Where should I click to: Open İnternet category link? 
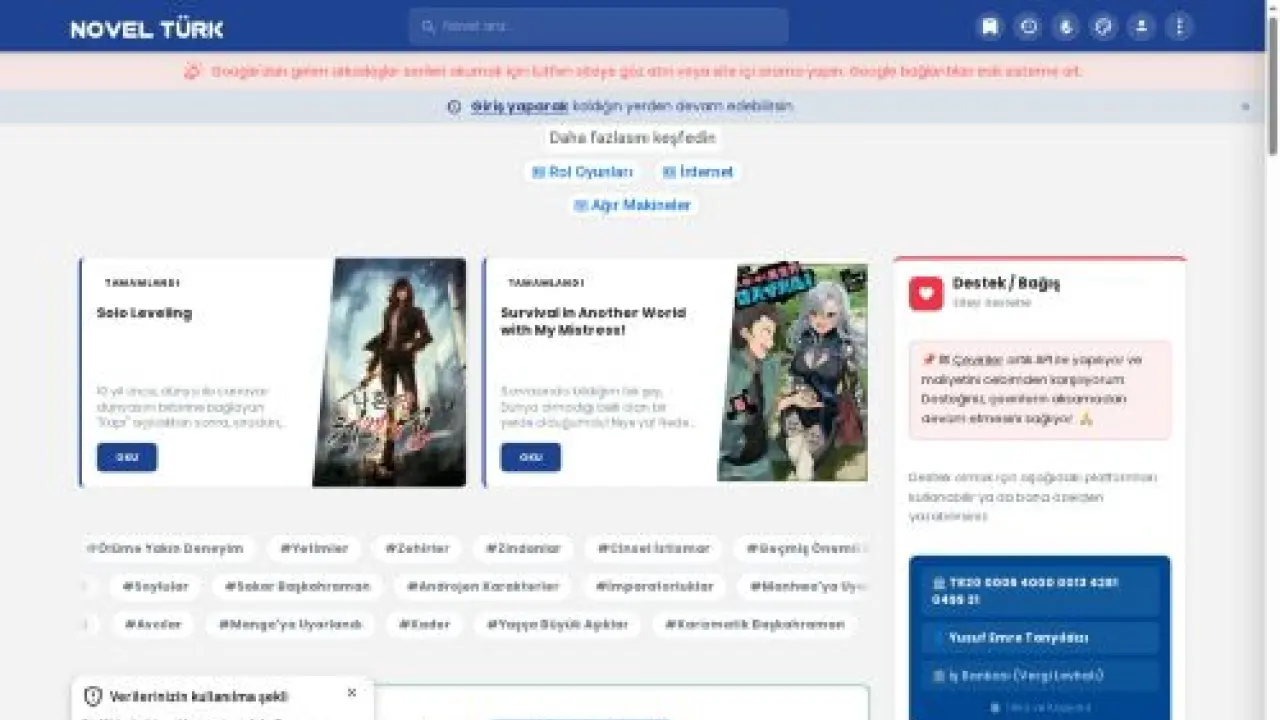698,172
